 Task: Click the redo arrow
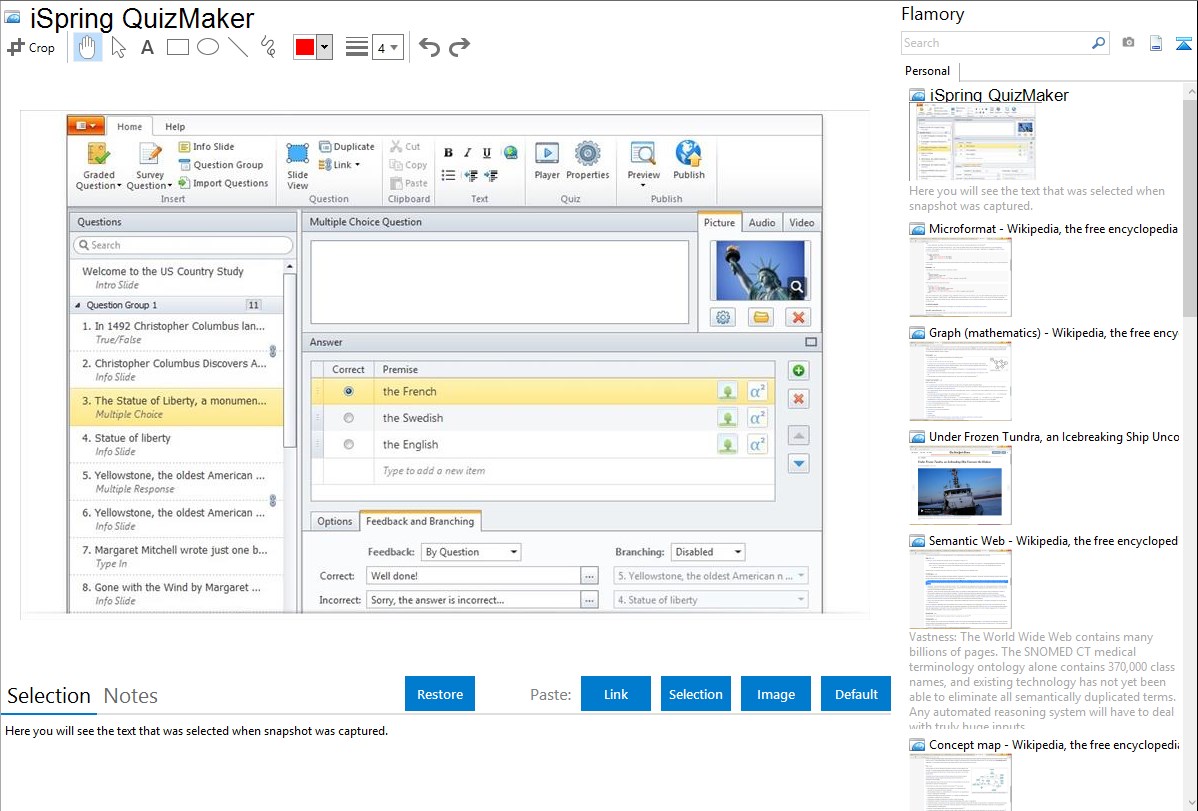459,47
